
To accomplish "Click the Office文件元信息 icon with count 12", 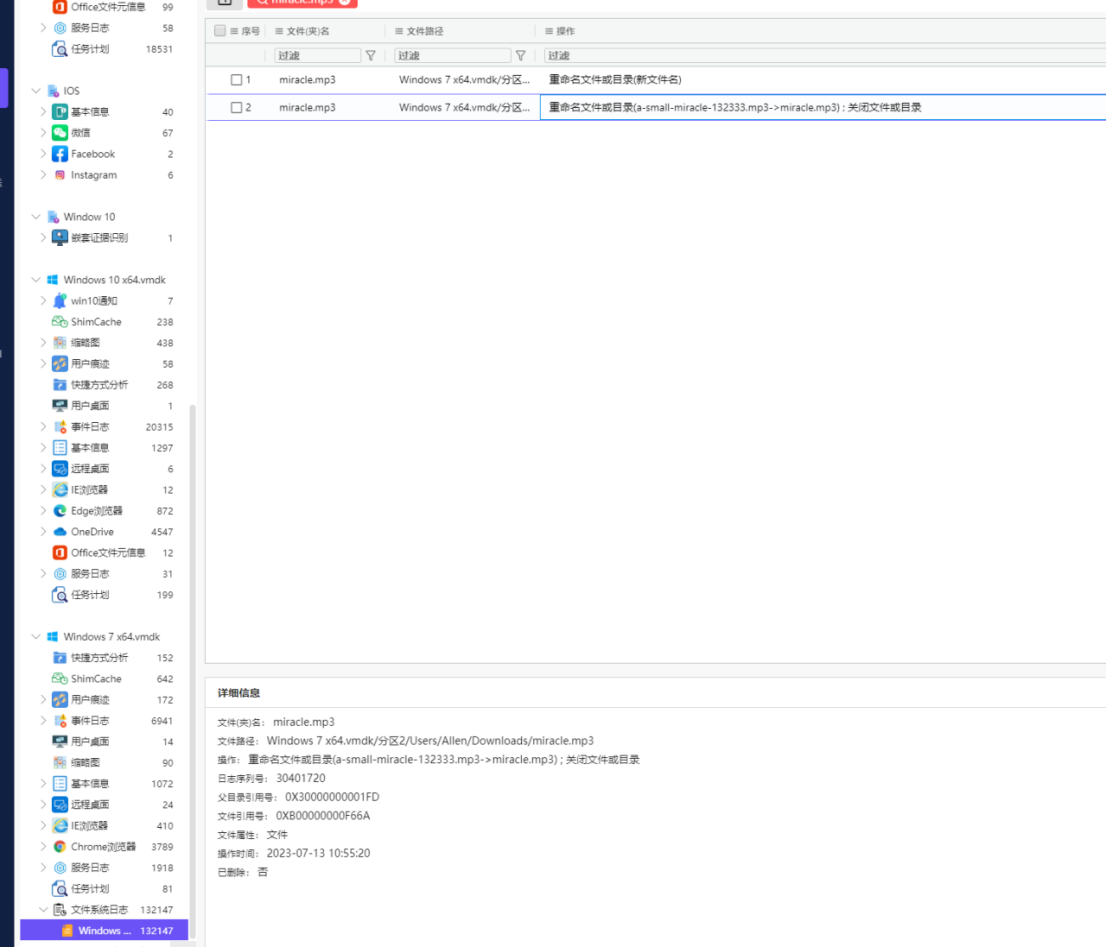I will pos(60,553).
